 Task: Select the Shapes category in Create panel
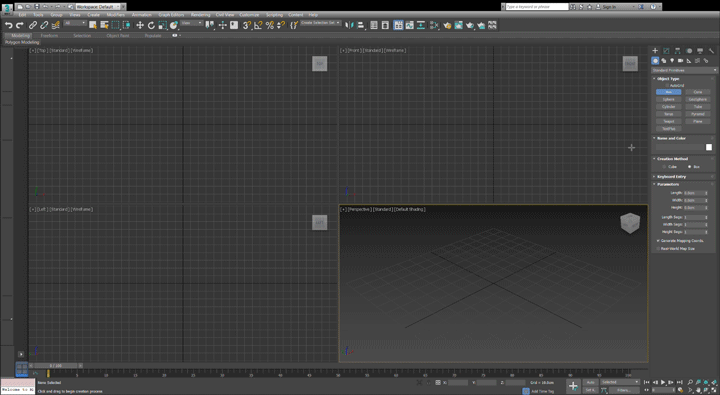pyautogui.click(x=664, y=61)
